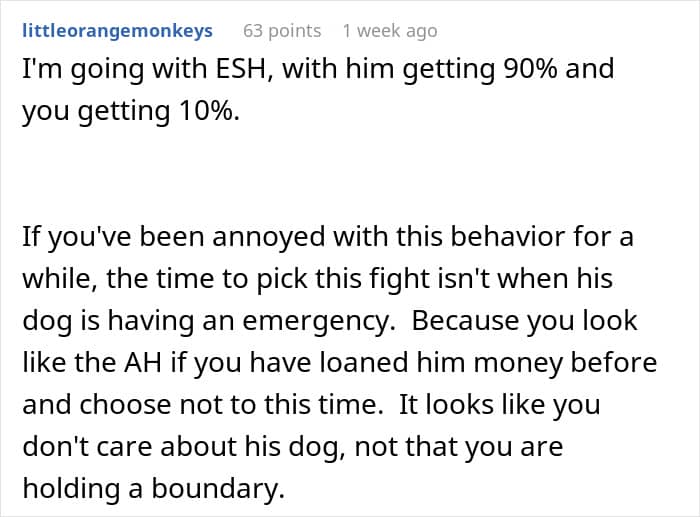This screenshot has width=700, height=517.
Task: Click the 63 points score label
Action: coord(282,31)
